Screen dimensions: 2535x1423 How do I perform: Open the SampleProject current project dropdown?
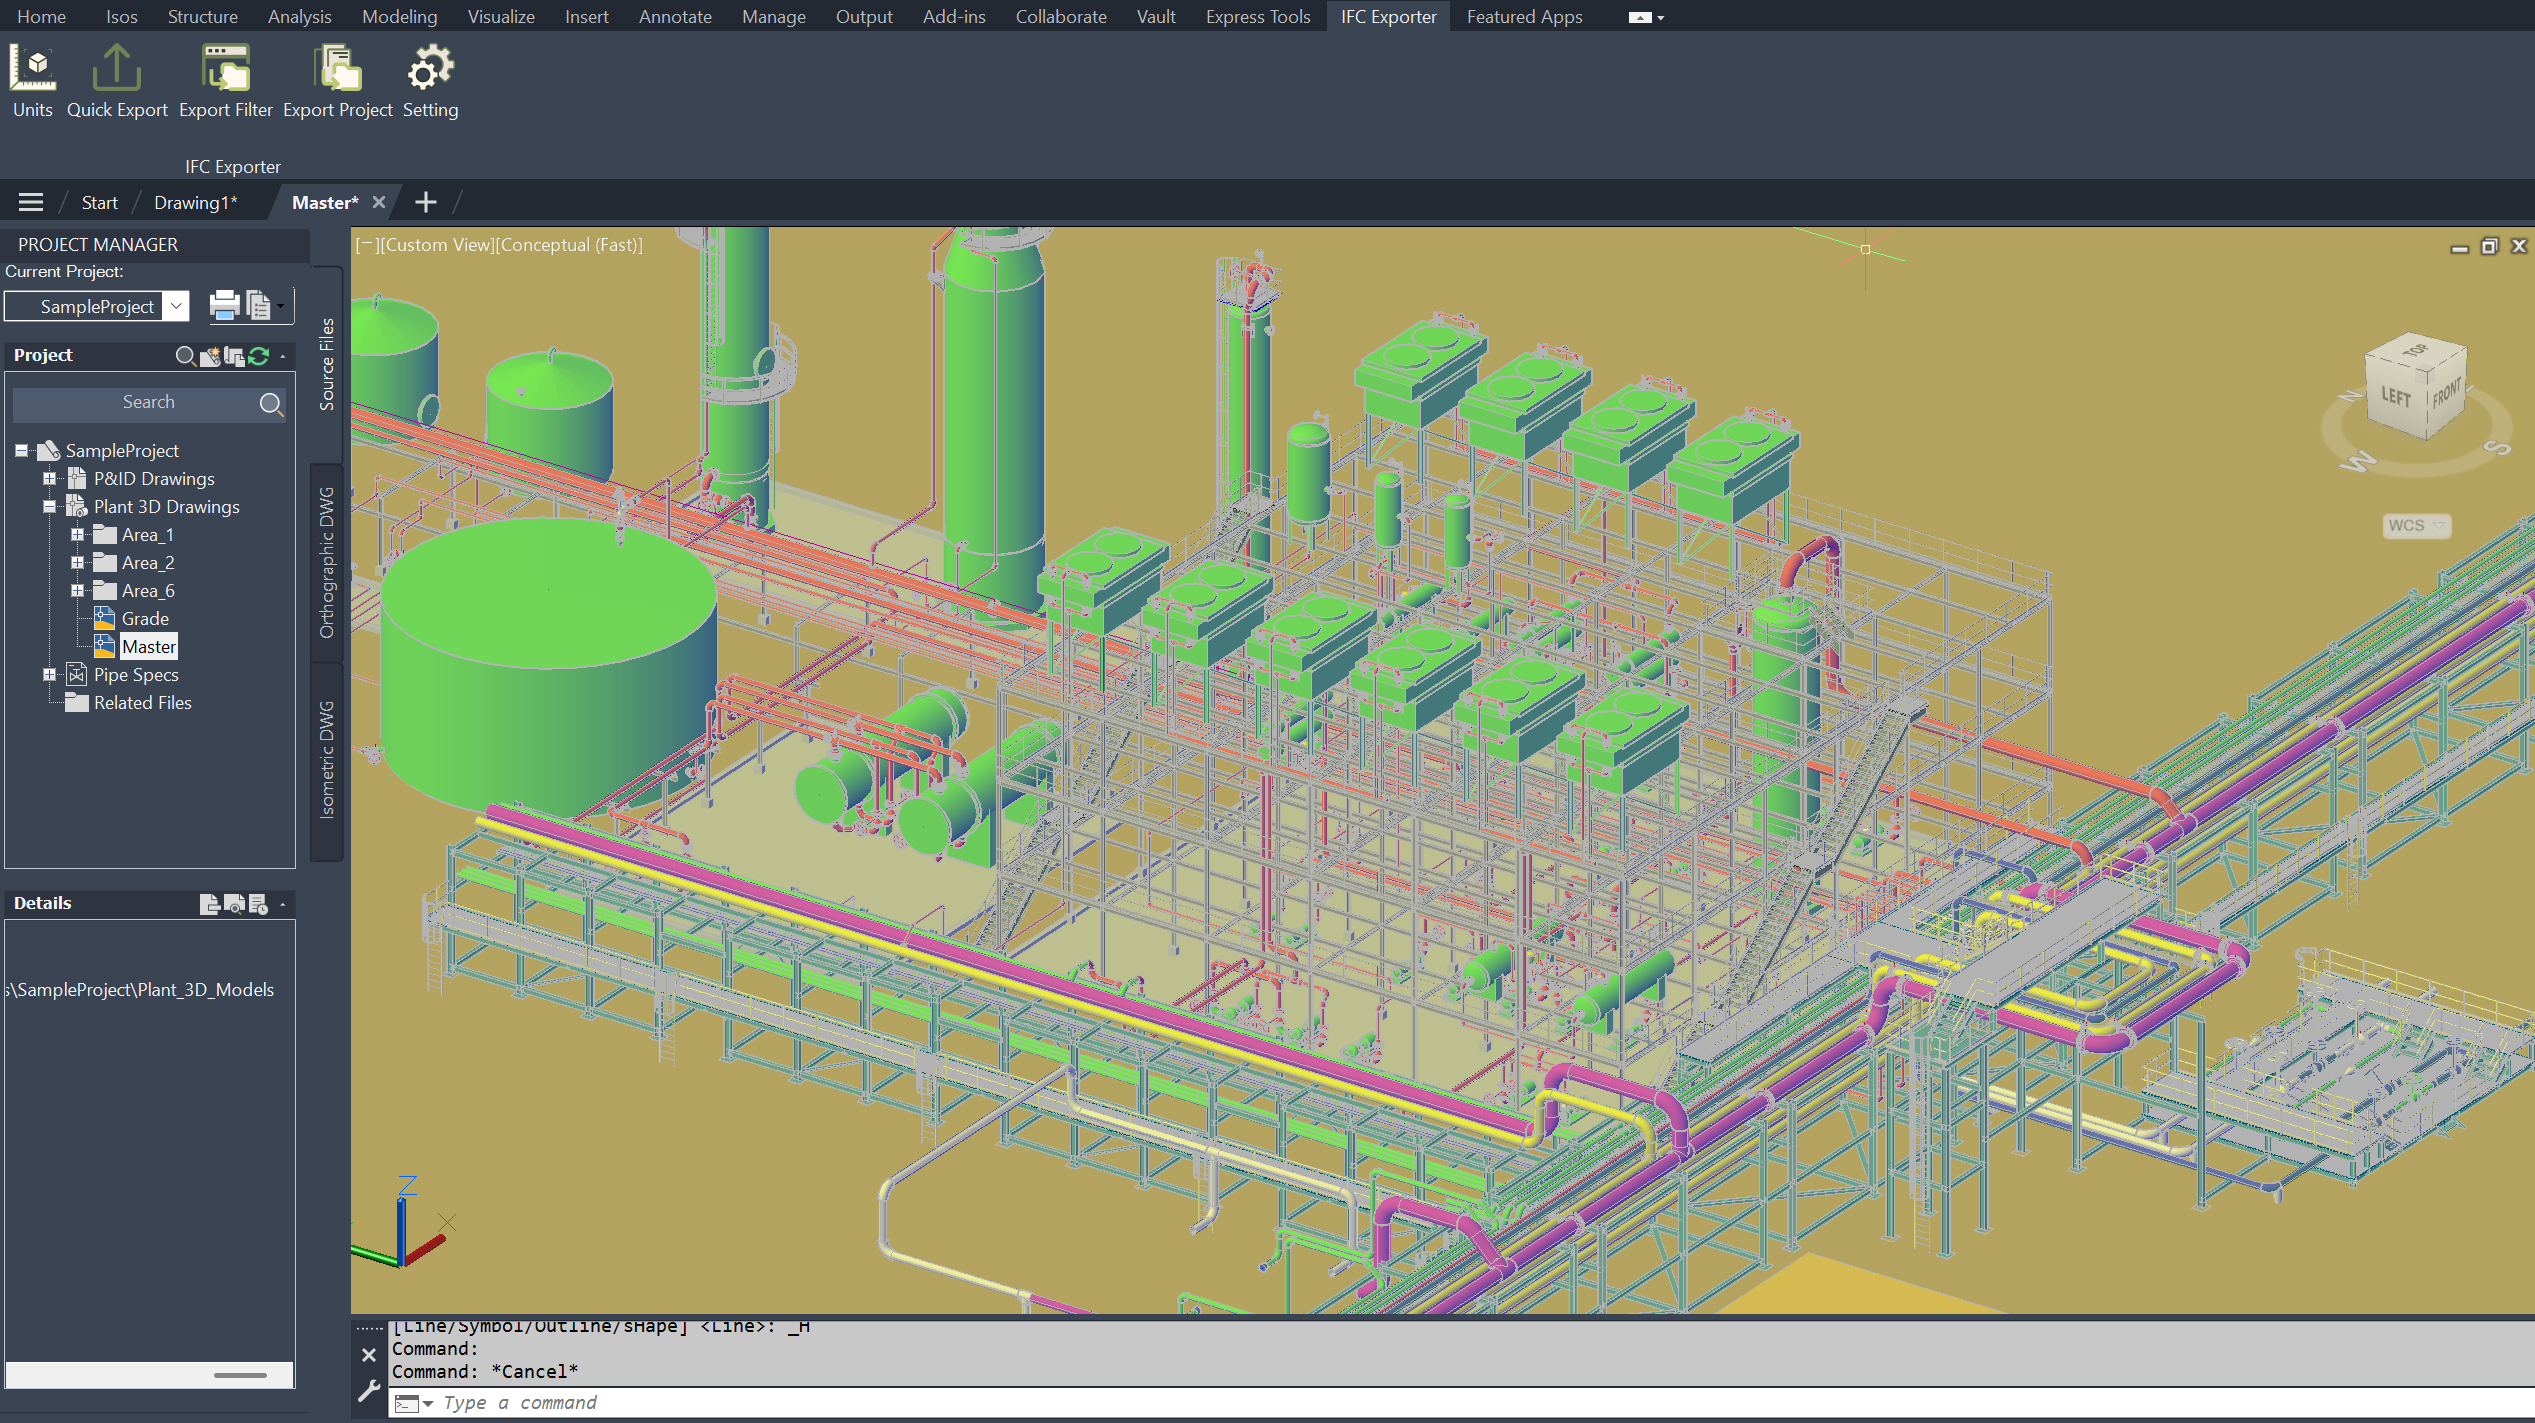(176, 306)
